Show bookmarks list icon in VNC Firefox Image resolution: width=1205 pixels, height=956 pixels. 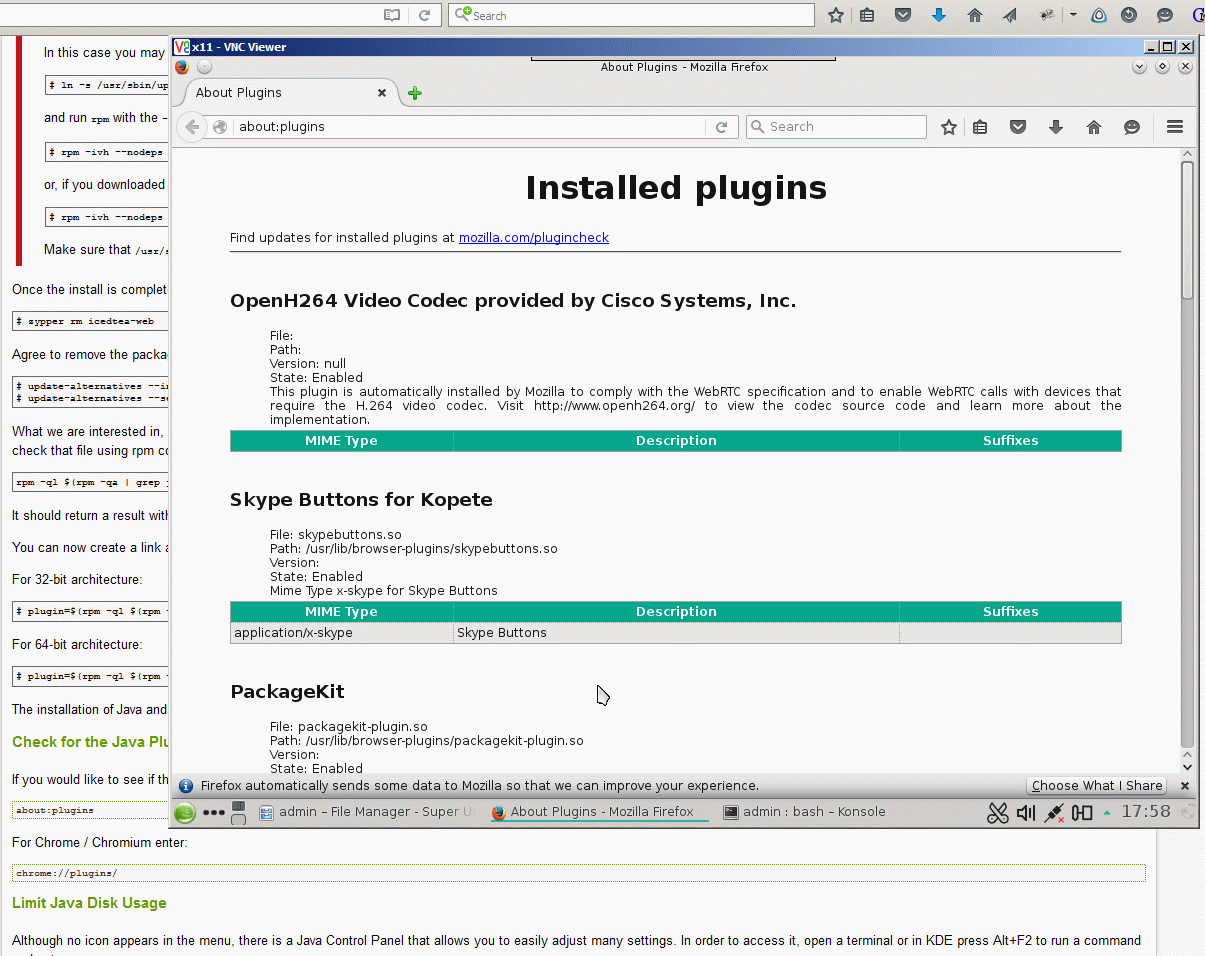pos(980,127)
